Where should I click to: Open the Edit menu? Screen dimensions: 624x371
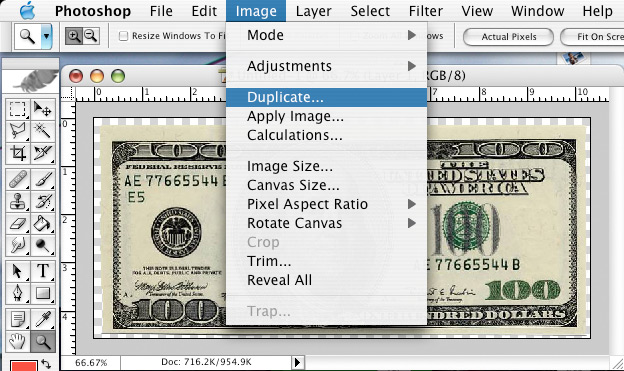(204, 11)
